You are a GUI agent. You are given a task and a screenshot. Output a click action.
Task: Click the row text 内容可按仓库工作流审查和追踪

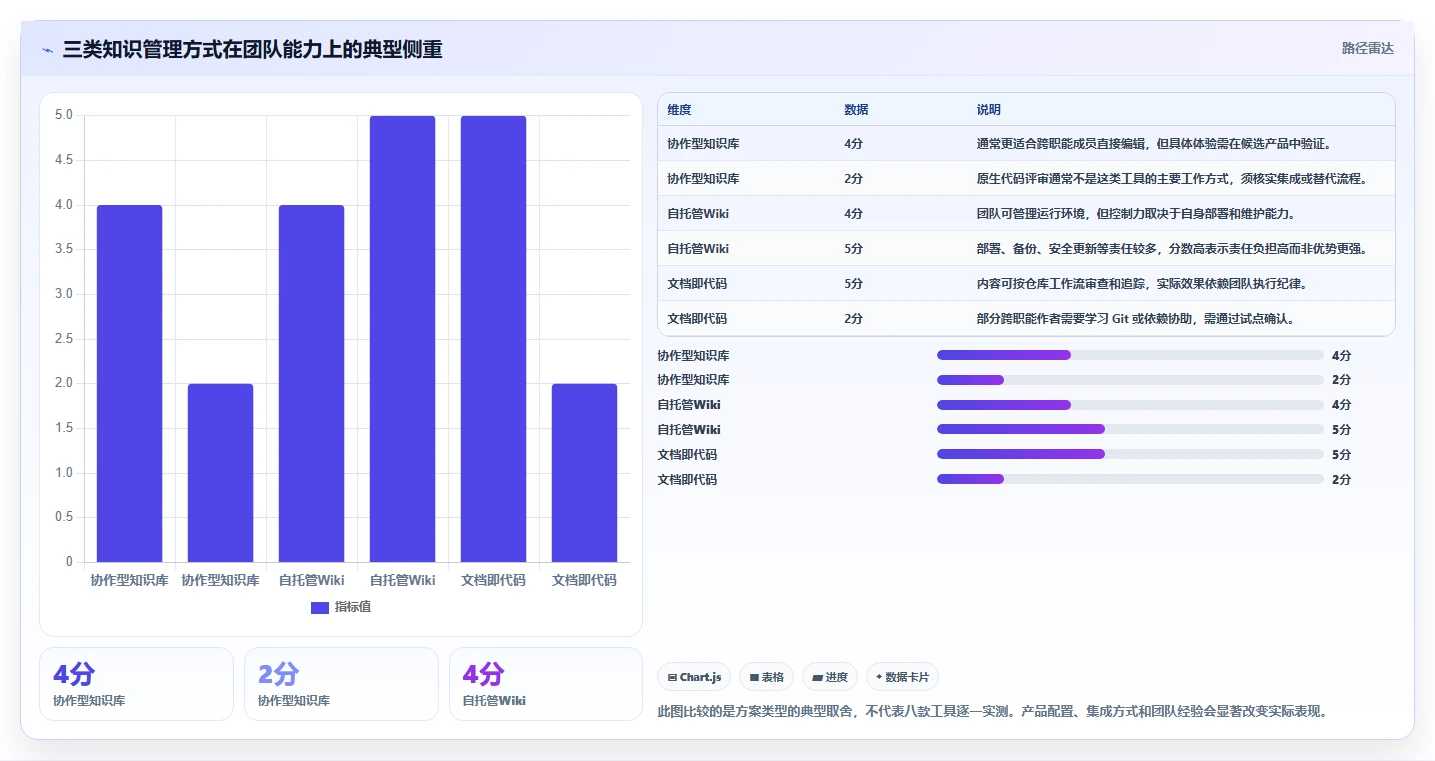(x=1061, y=284)
